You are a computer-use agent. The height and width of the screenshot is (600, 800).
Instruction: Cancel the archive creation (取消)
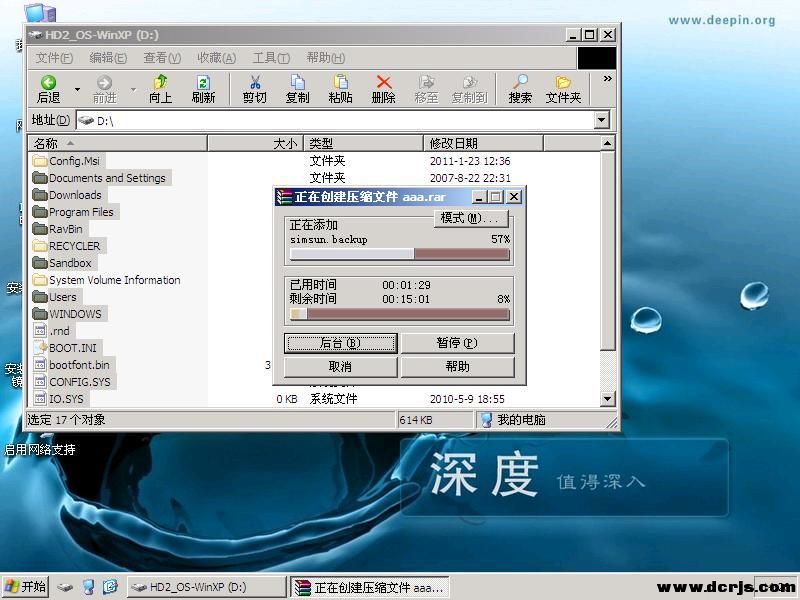tap(340, 367)
